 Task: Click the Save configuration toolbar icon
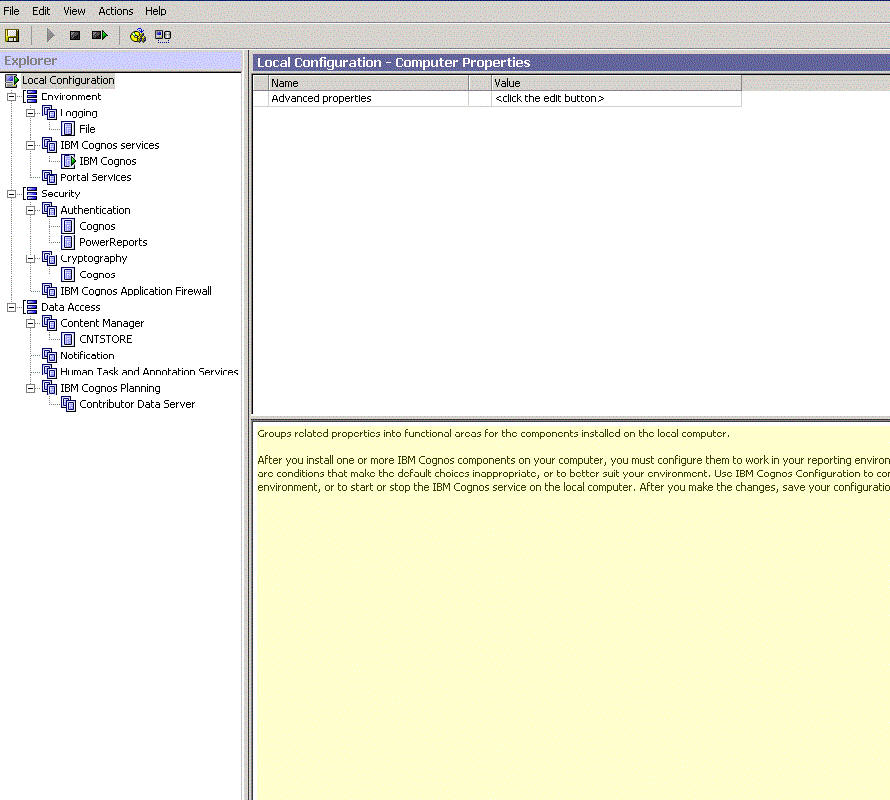coord(12,36)
